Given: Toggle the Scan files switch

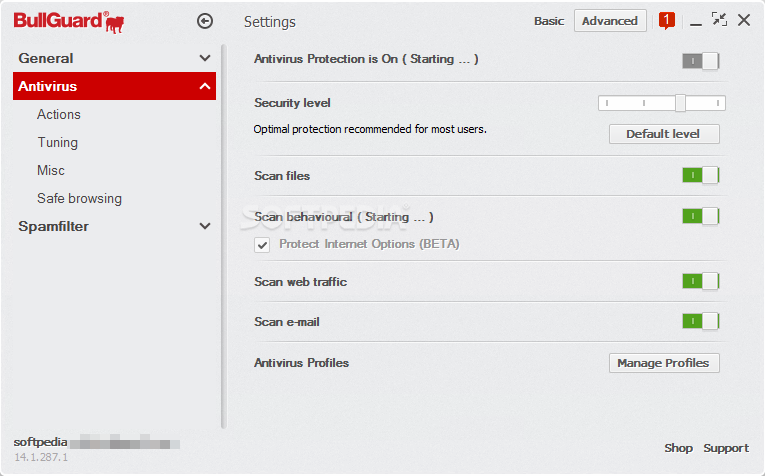Looking at the screenshot, I should pyautogui.click(x=701, y=175).
